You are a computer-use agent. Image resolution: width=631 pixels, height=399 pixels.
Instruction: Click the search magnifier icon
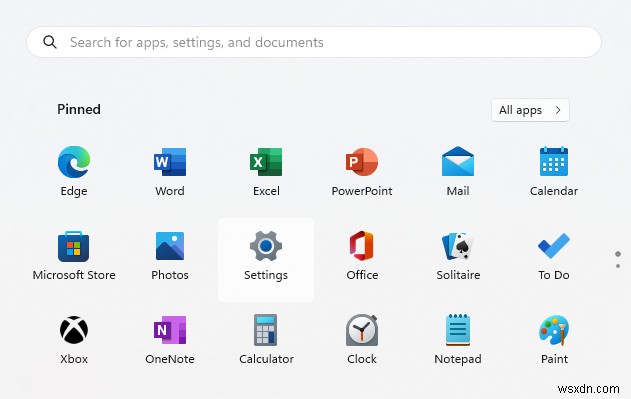pyautogui.click(x=50, y=42)
